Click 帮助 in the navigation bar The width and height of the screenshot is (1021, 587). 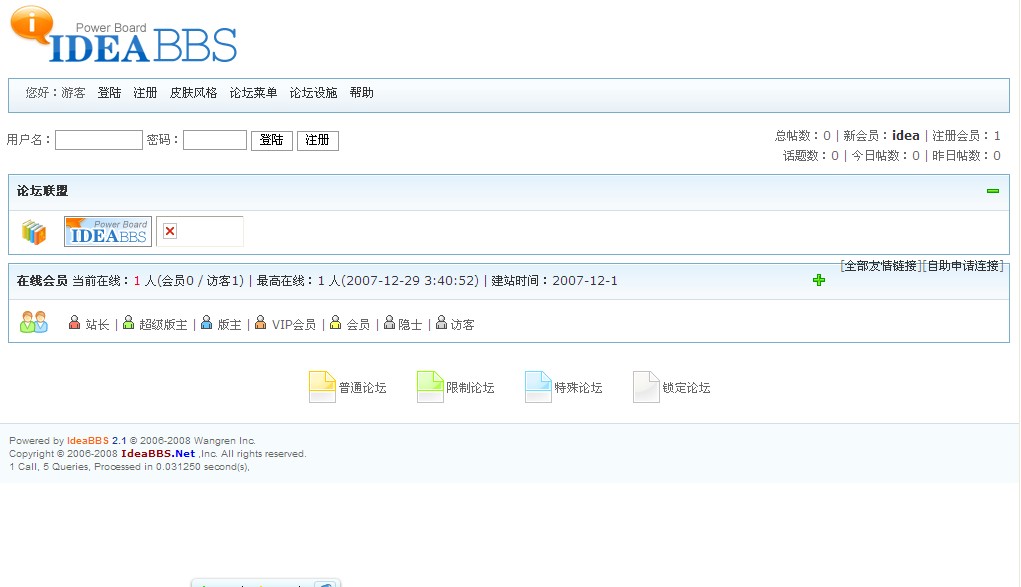tap(361, 93)
